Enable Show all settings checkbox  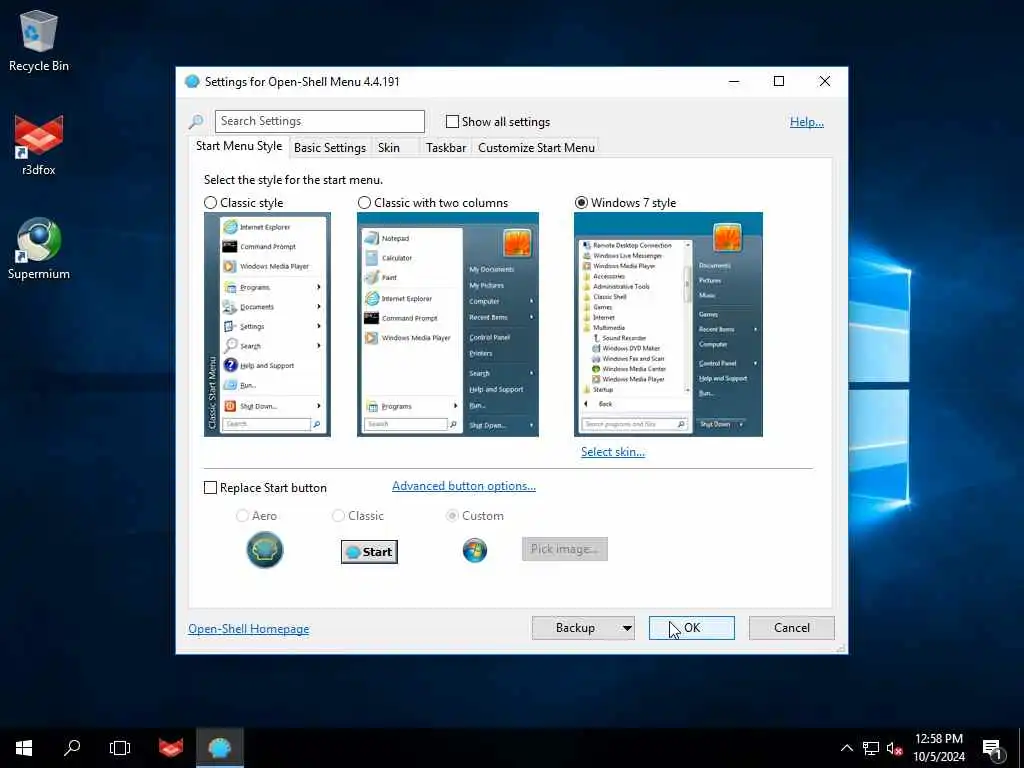[452, 121]
